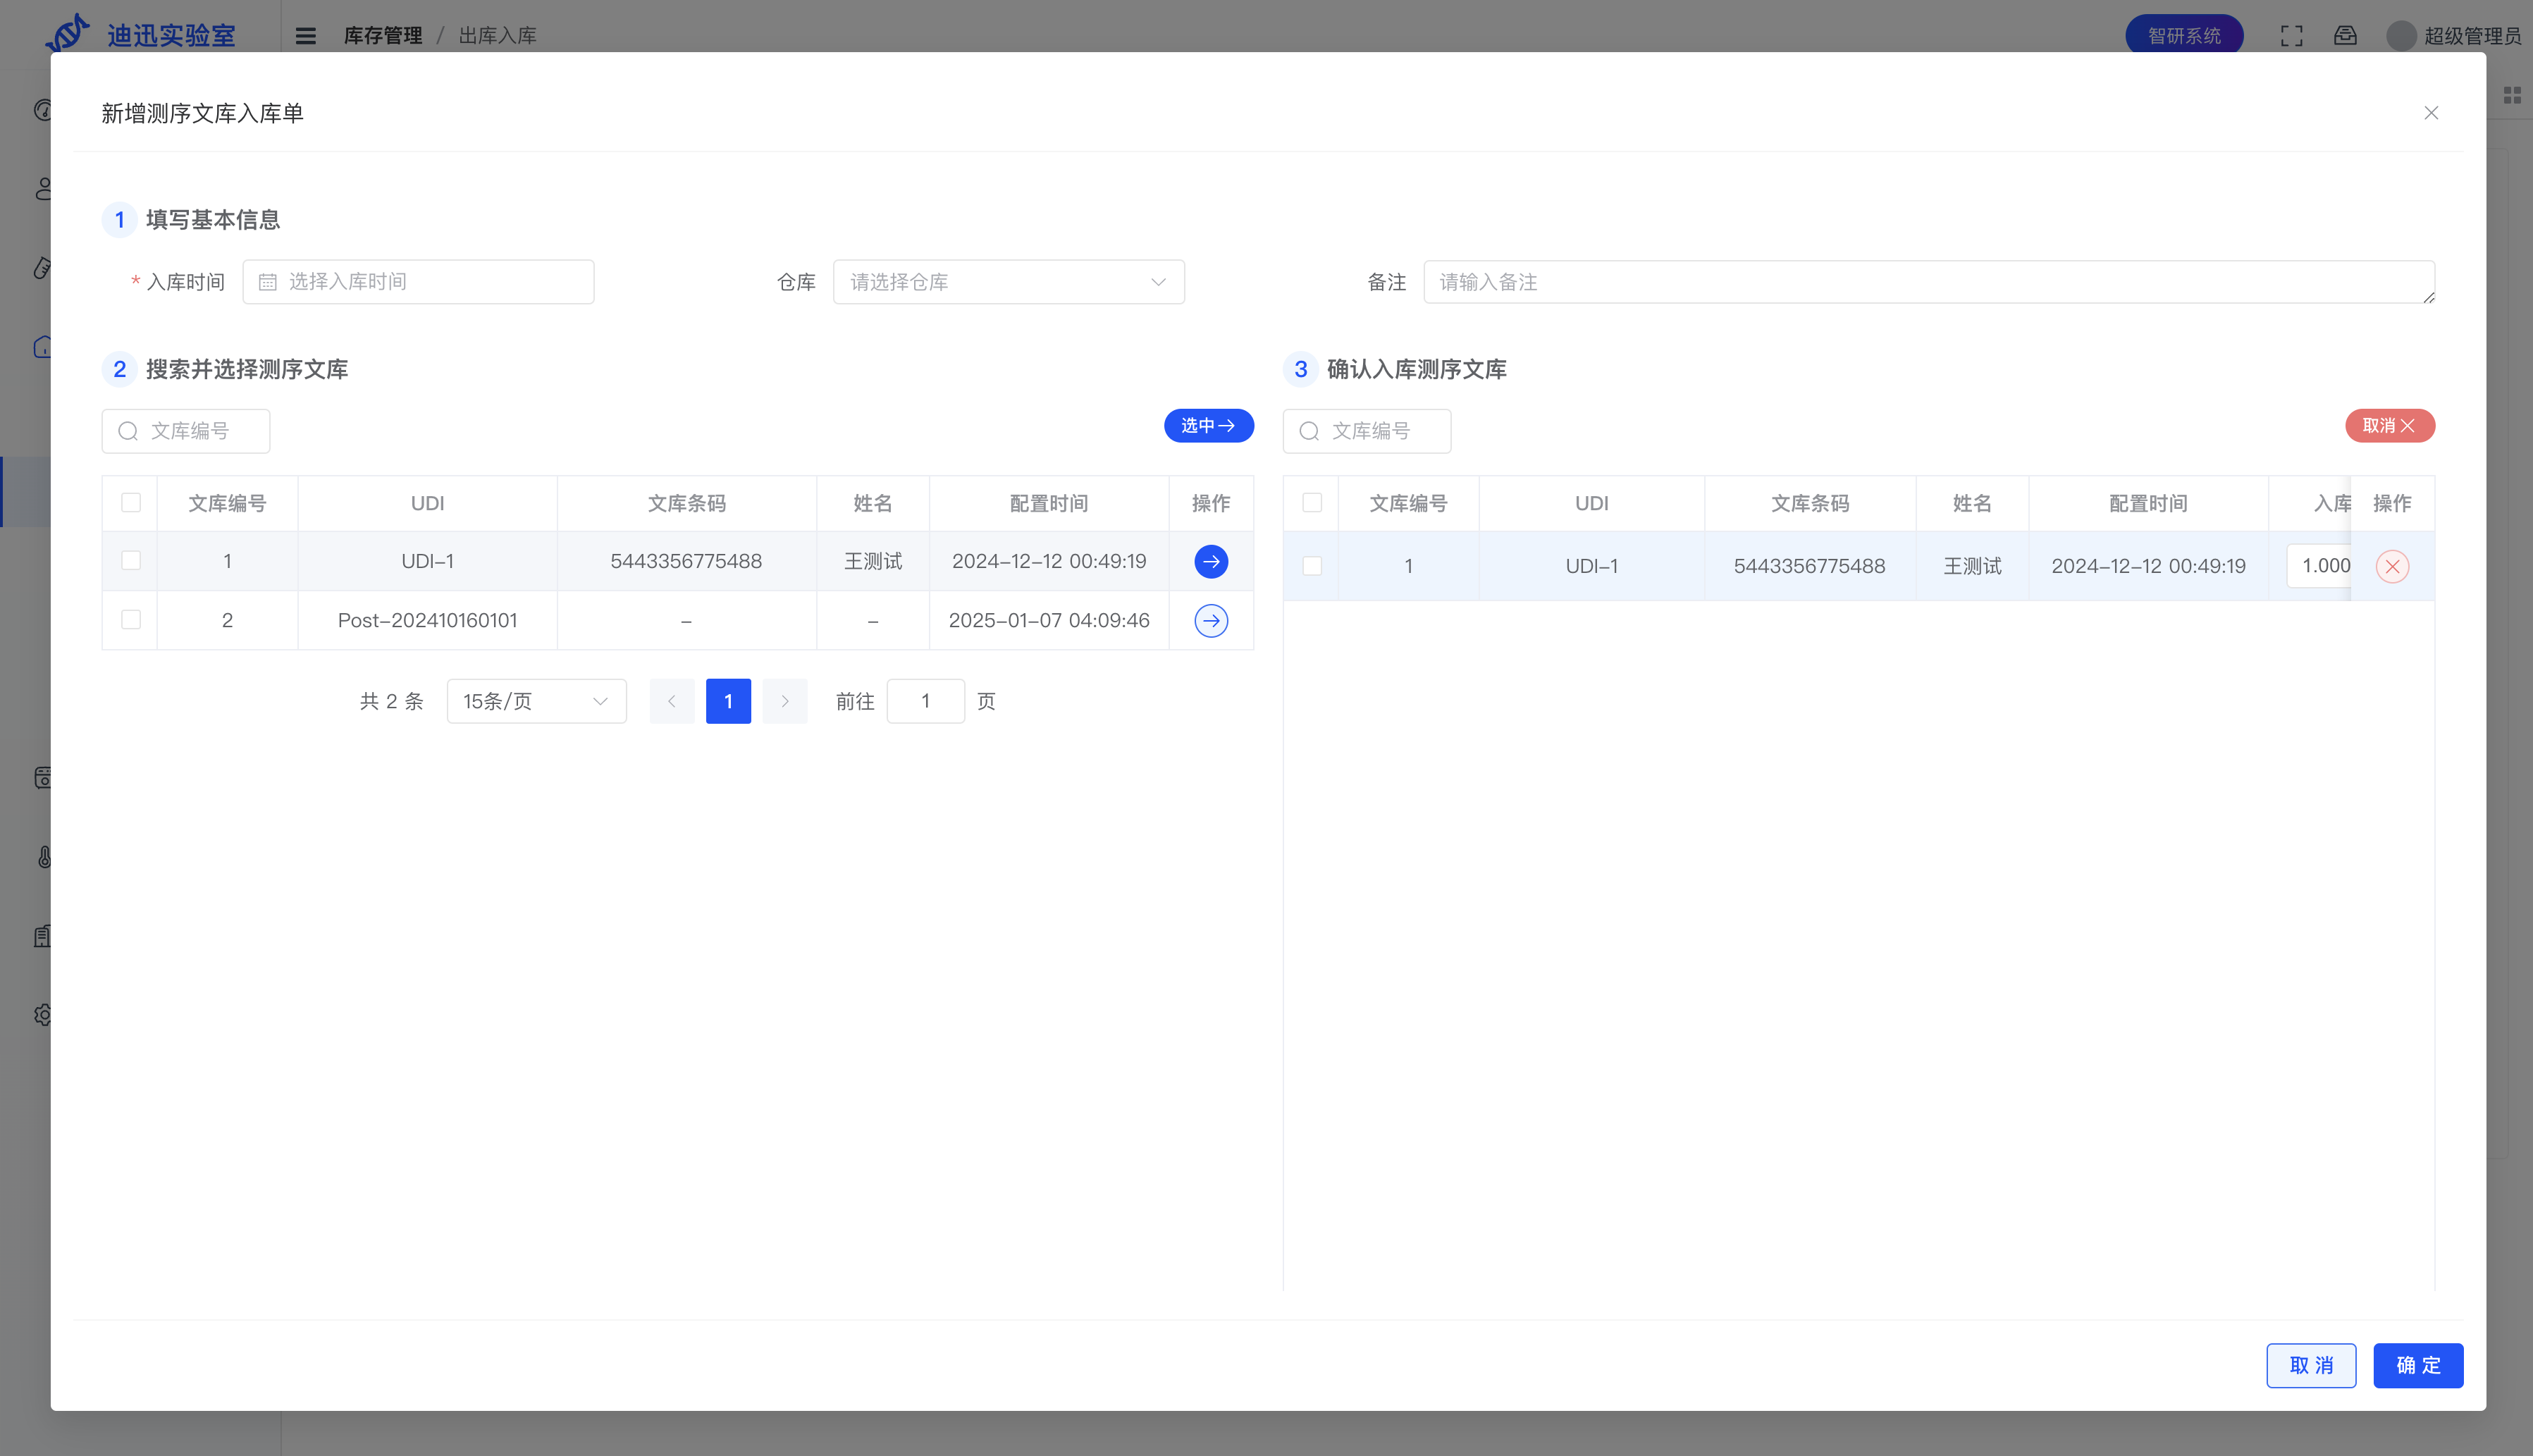This screenshot has height=1456, width=2533.
Task: Click search icon in left 文库编号 box
Action: click(128, 431)
